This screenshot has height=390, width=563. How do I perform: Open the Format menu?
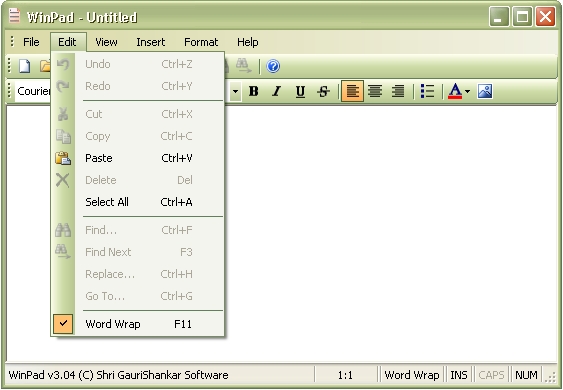(x=201, y=42)
